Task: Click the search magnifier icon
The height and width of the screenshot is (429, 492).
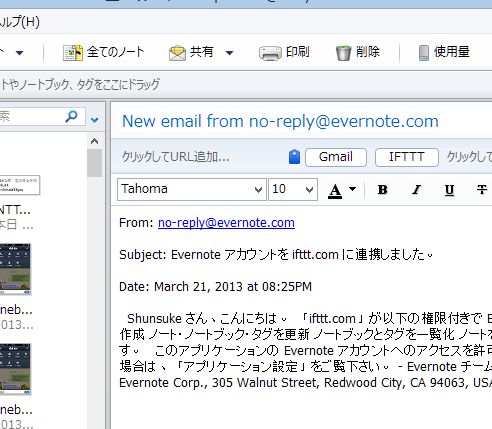Action: (71, 116)
